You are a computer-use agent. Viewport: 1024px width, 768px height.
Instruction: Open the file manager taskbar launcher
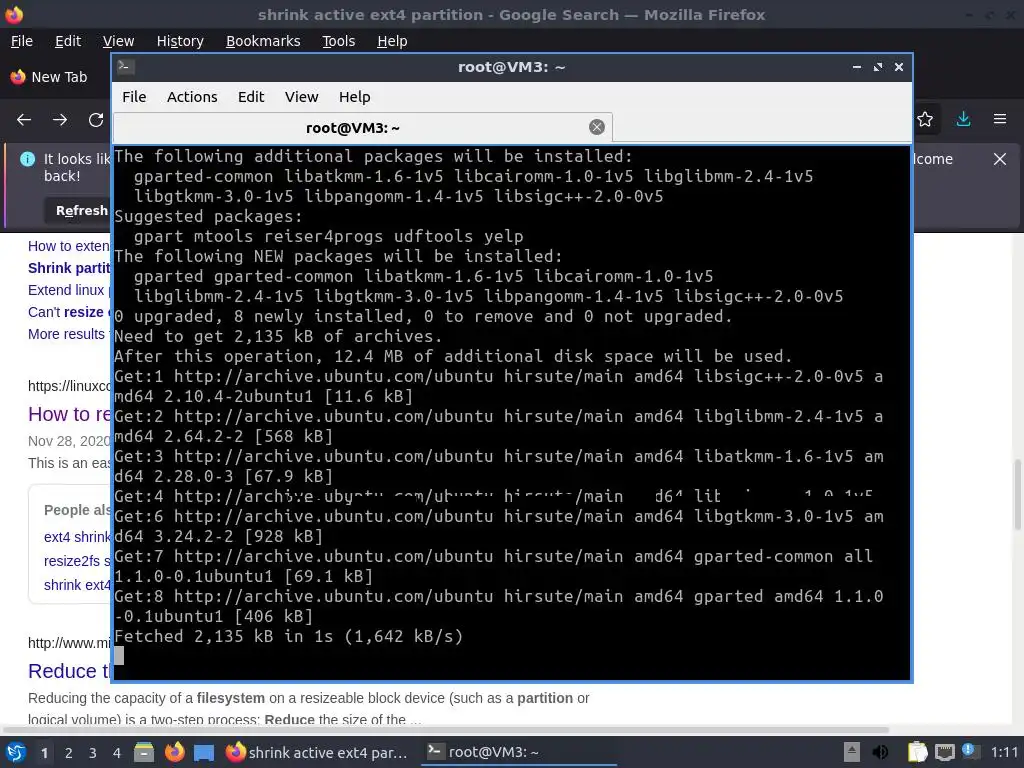(144, 752)
